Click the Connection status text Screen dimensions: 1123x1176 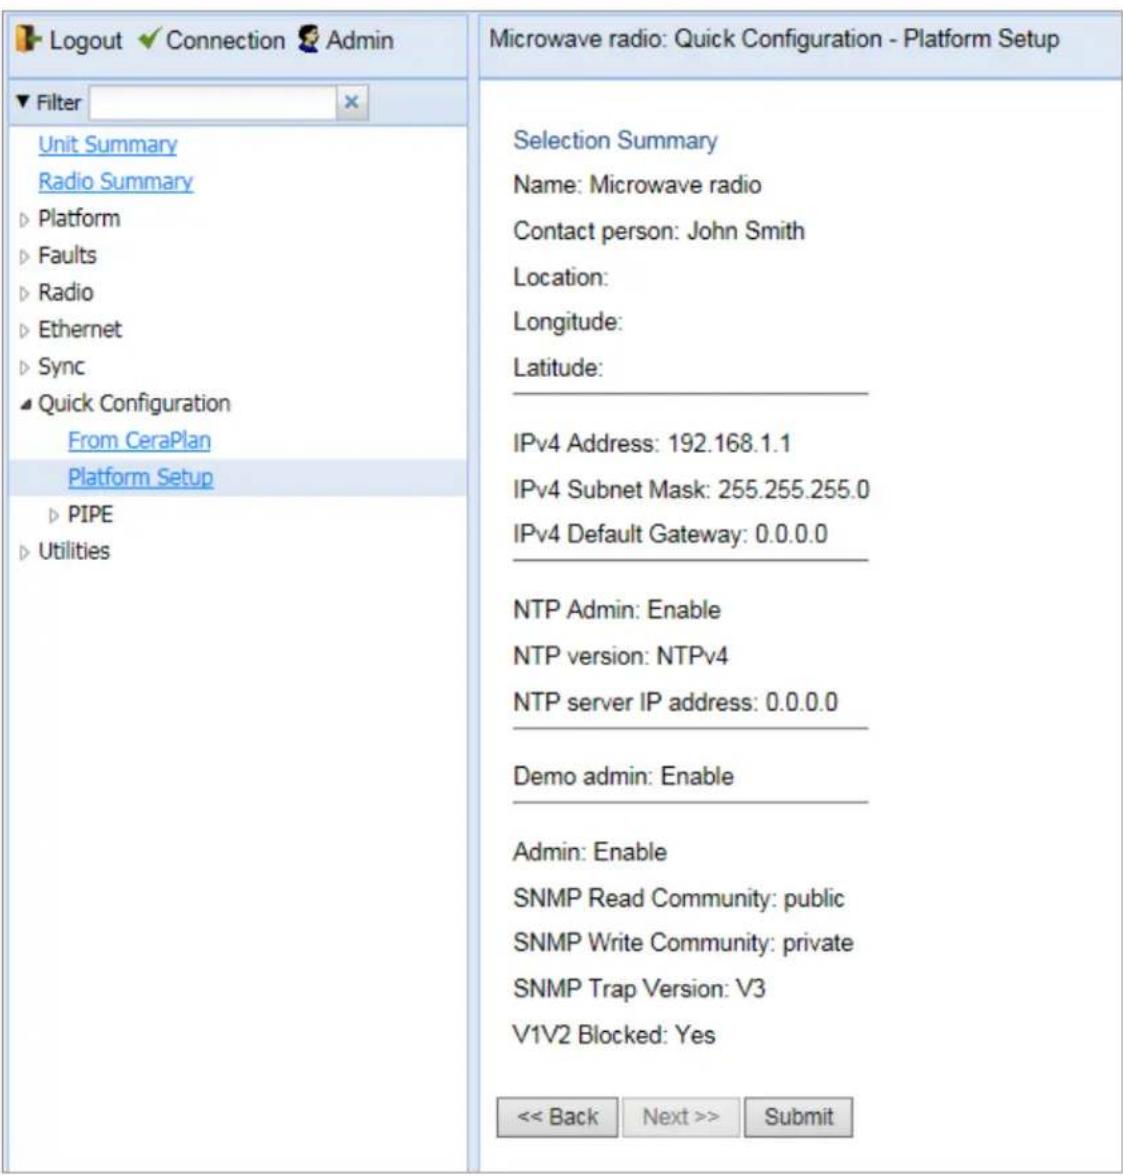click(x=225, y=40)
